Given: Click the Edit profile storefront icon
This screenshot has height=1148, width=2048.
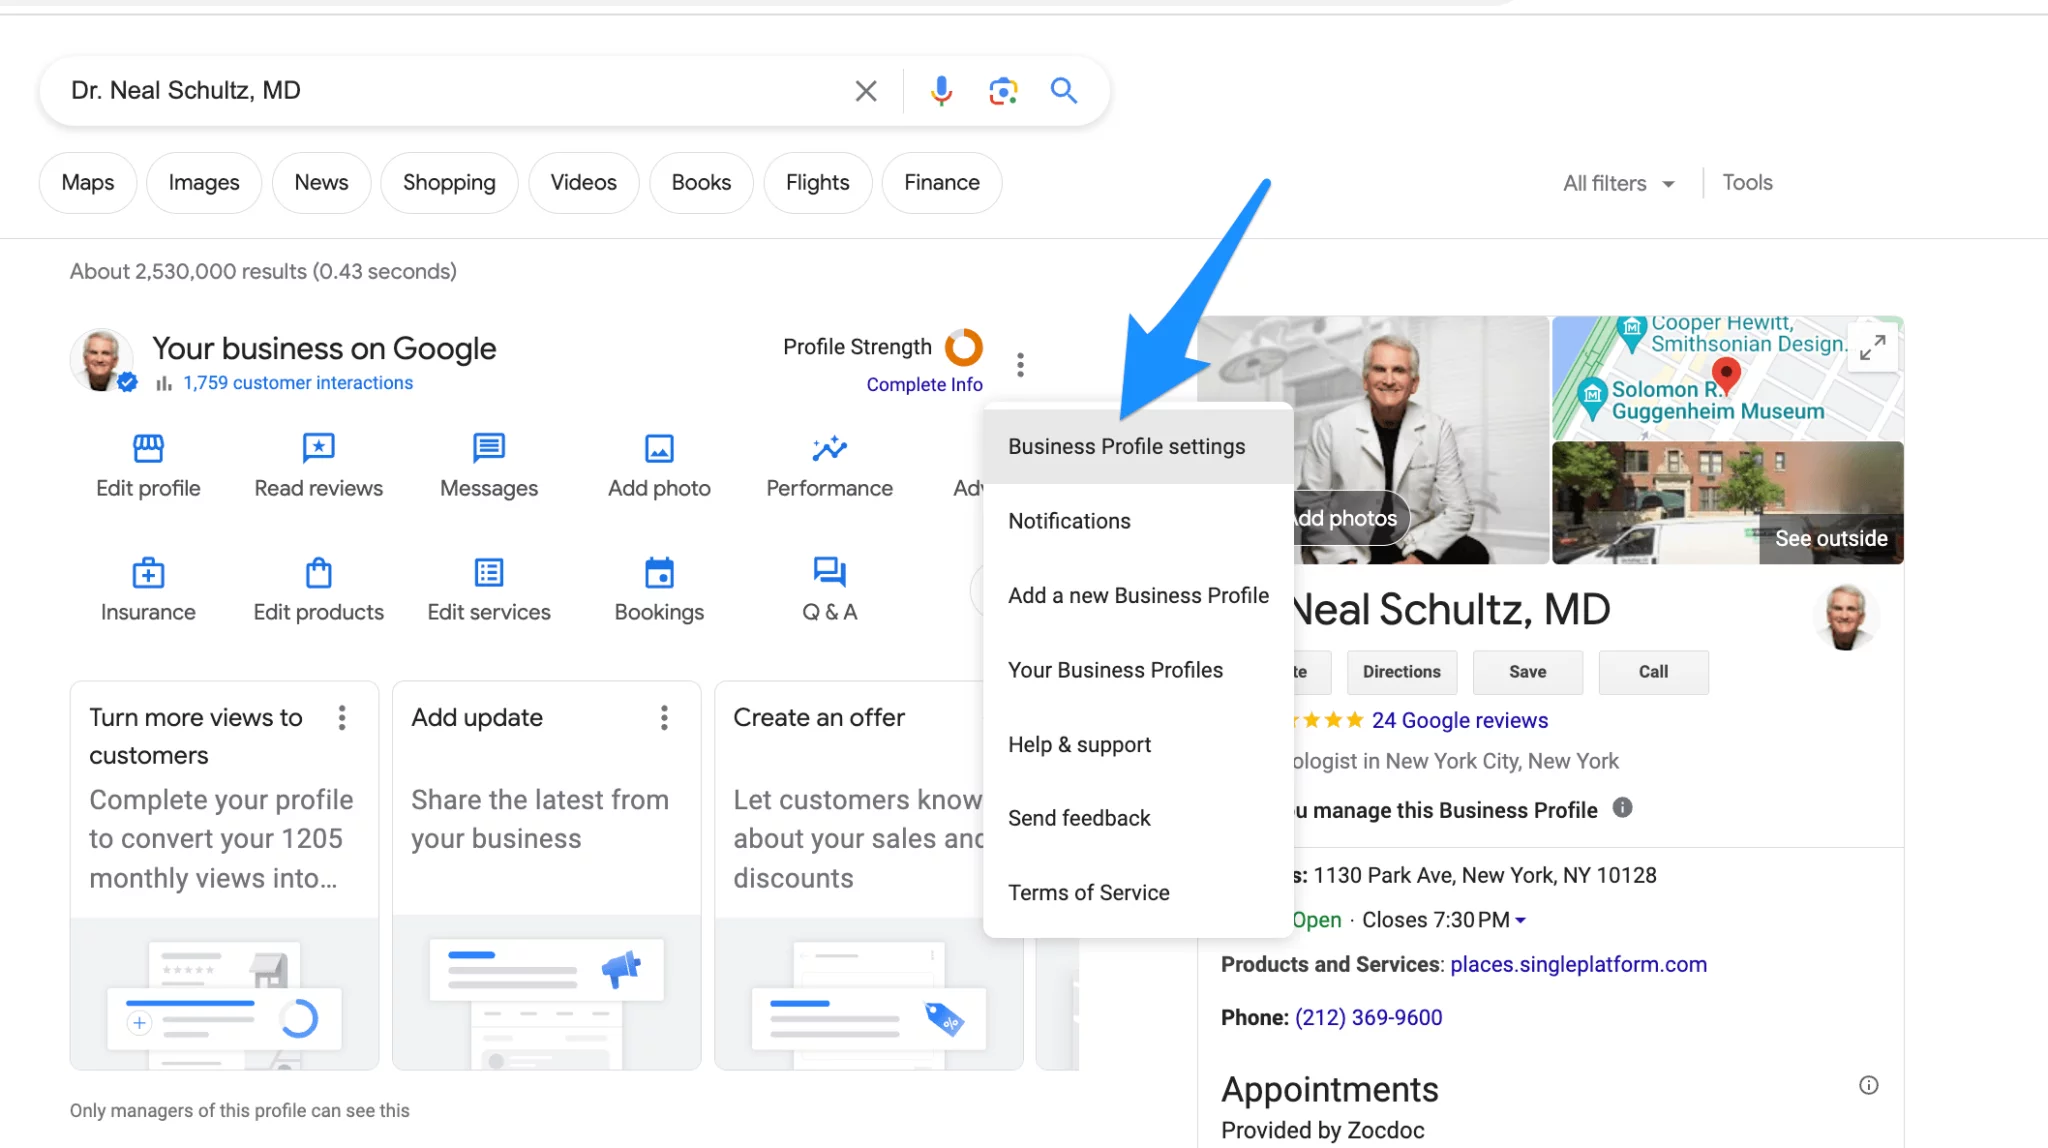Looking at the screenshot, I should pos(148,448).
